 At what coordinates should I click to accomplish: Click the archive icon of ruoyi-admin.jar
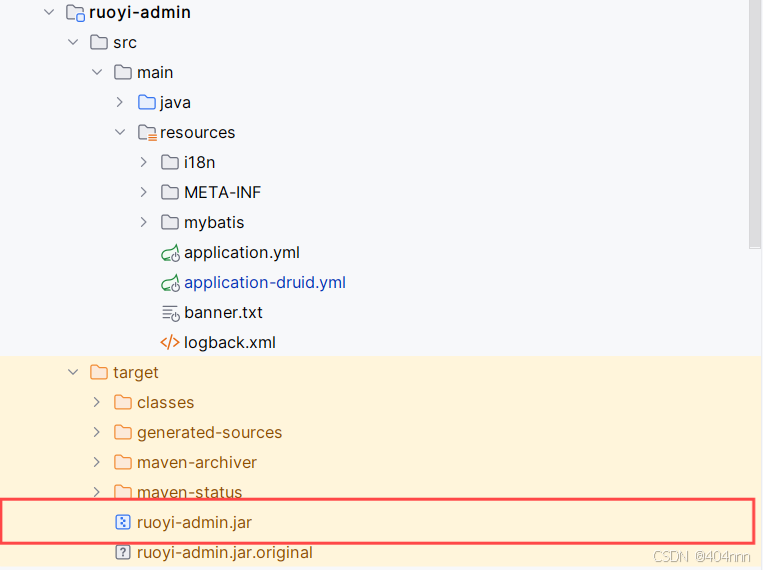click(x=123, y=522)
